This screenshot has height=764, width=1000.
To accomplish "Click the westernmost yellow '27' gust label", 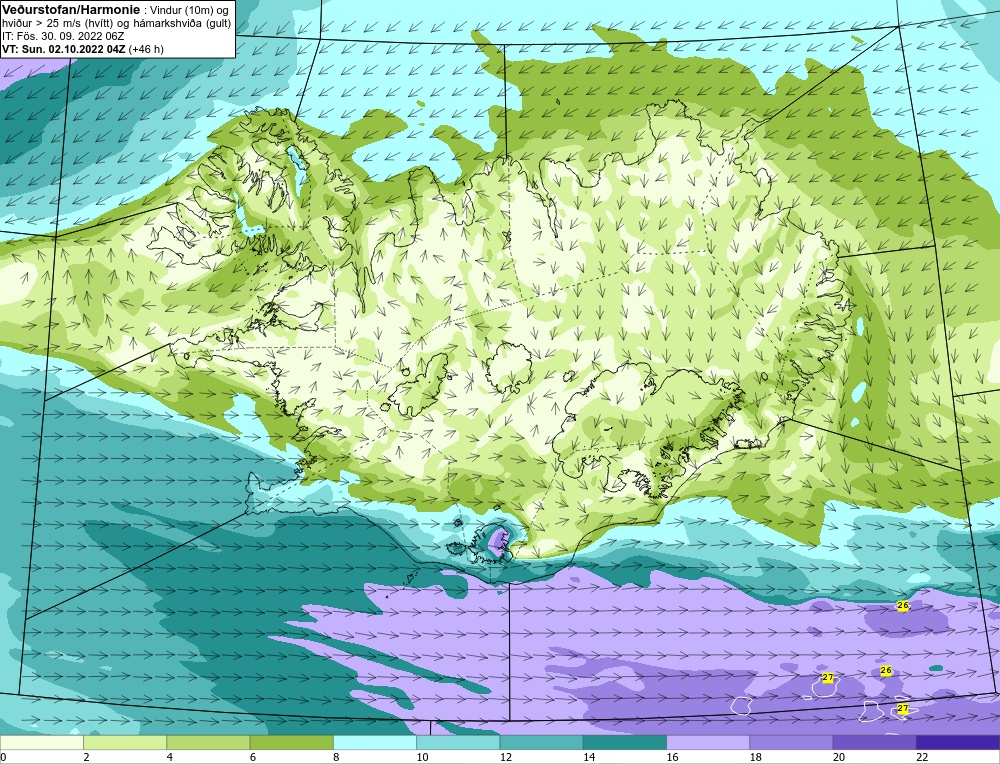I will click(828, 677).
